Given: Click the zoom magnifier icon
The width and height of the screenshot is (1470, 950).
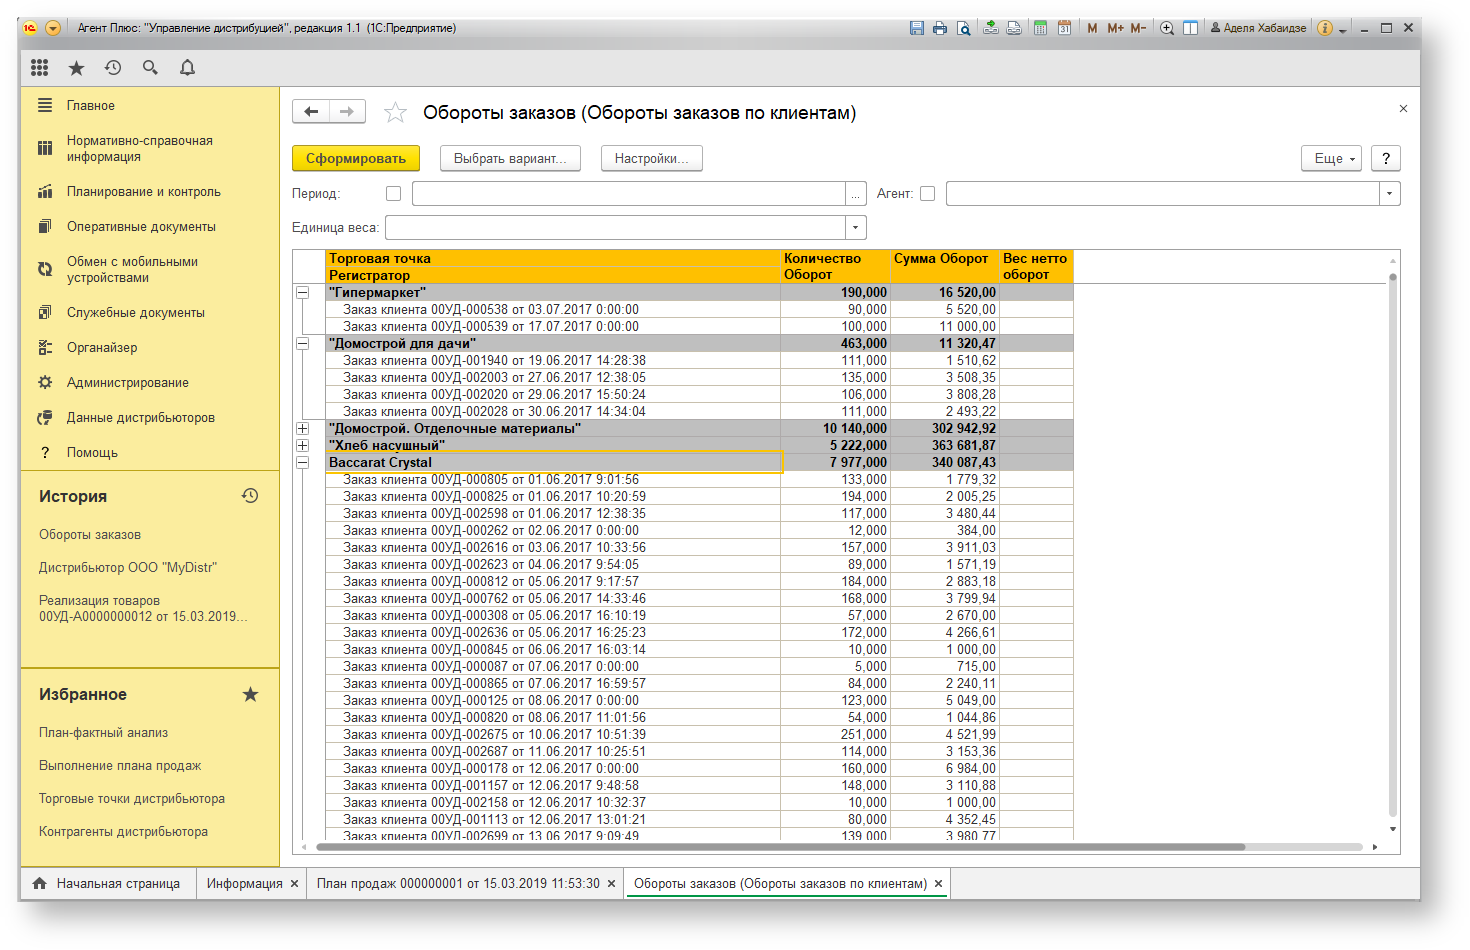Looking at the screenshot, I should [x=1167, y=28].
